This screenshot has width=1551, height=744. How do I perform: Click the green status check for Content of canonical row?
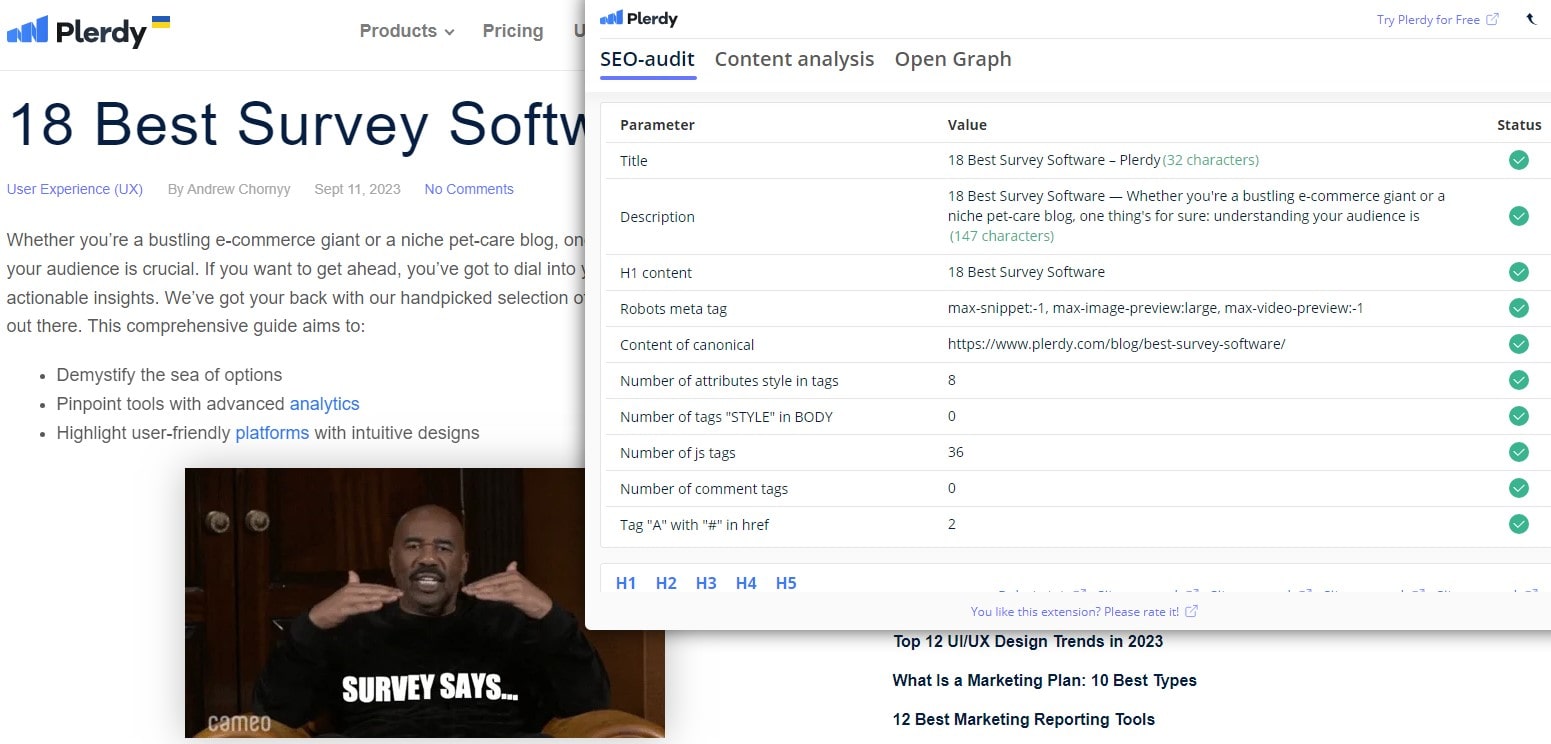[1519, 344]
